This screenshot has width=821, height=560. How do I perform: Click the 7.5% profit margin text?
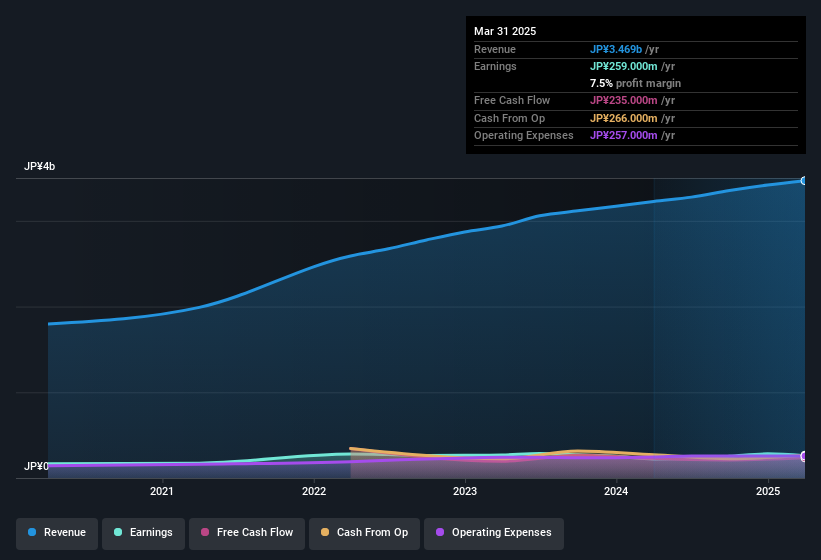click(635, 83)
